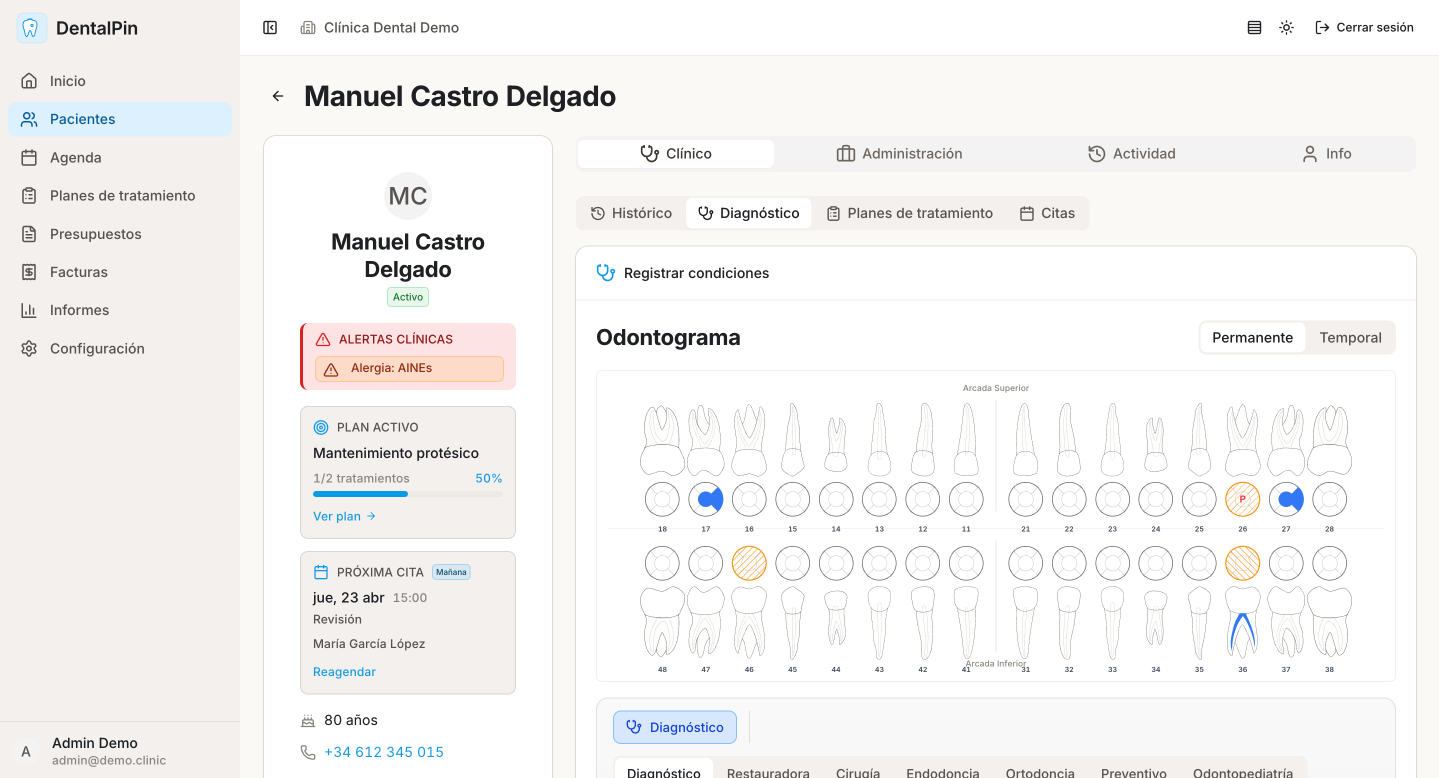Select the tooth 36 image with blue root canals
Screen dimensions: 1439x778
(x=1242, y=621)
